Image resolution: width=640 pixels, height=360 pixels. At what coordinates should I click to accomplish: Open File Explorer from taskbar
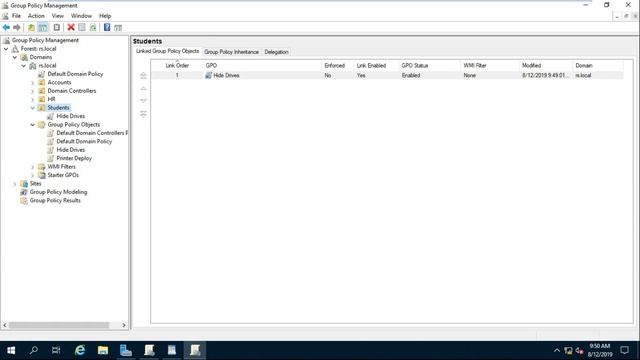click(102, 350)
